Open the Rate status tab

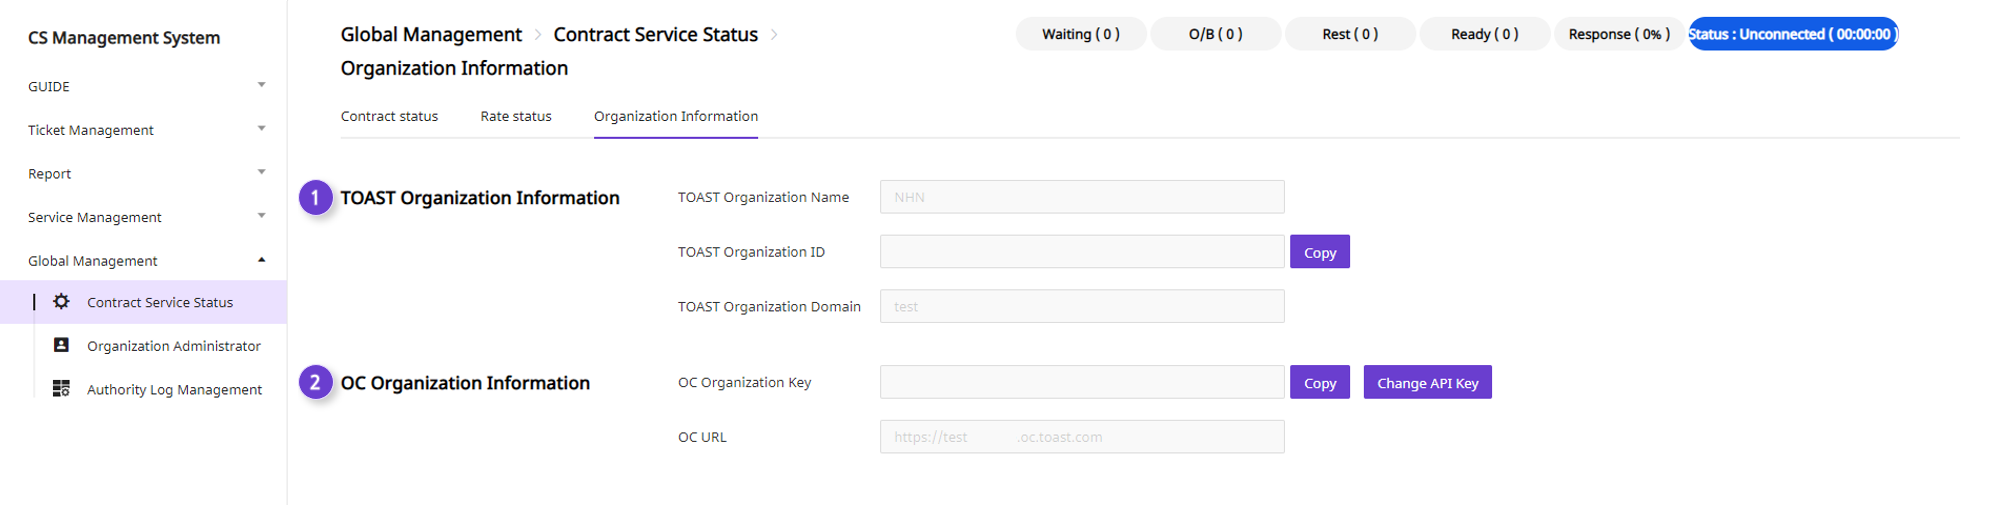tap(516, 116)
